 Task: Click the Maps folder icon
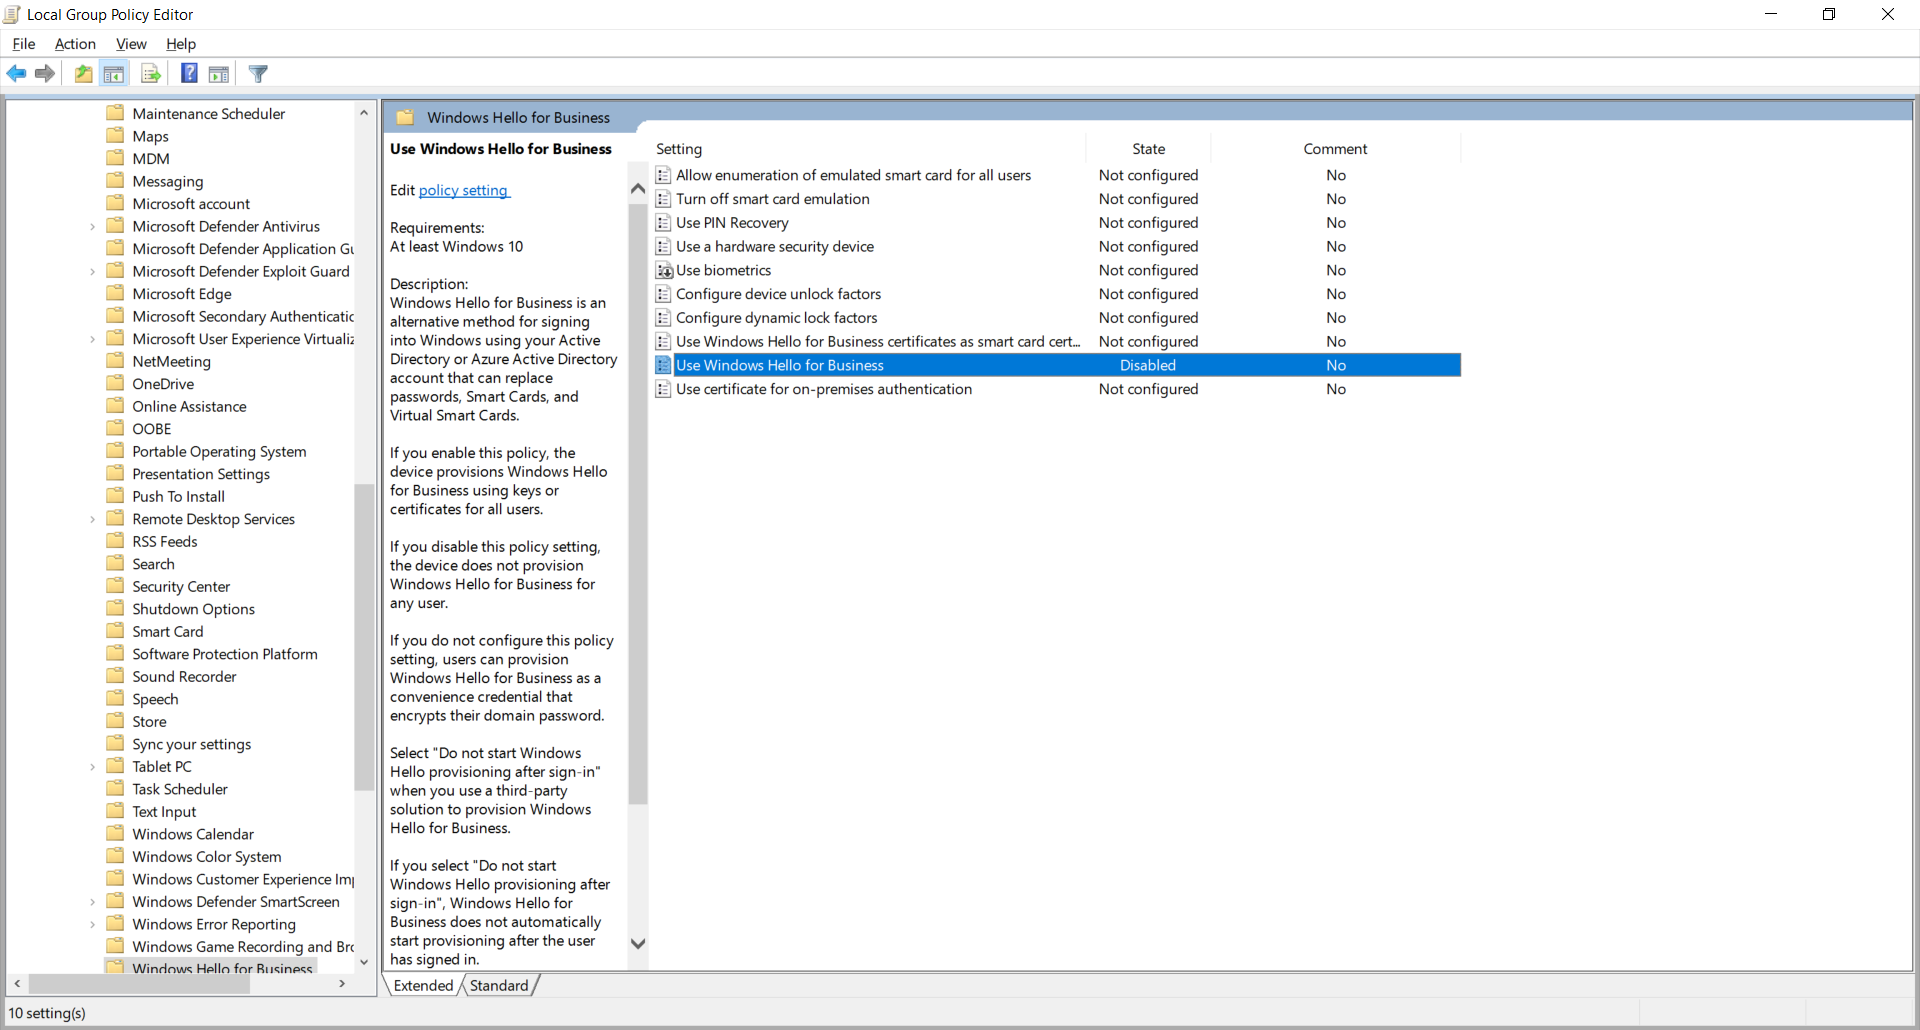(x=116, y=136)
